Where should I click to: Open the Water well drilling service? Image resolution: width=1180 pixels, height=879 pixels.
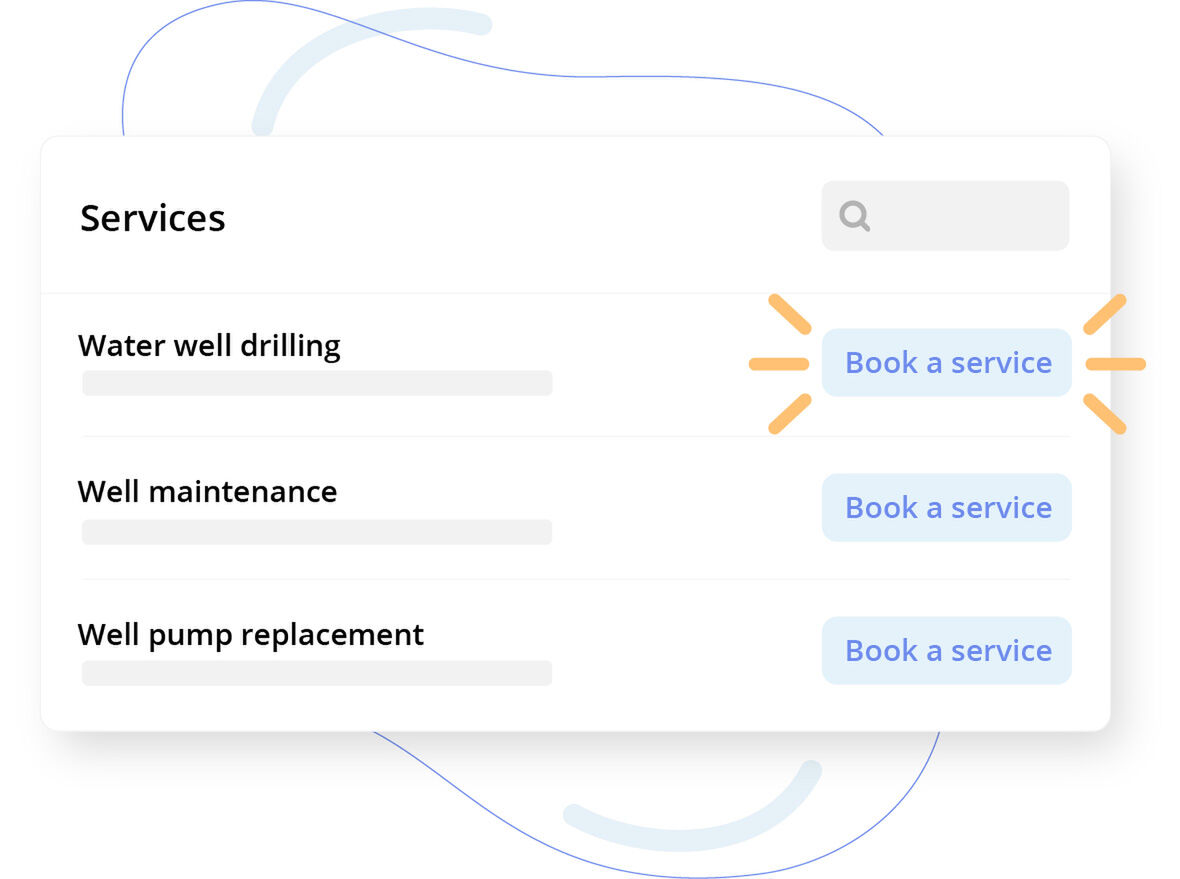pyautogui.click(x=209, y=346)
